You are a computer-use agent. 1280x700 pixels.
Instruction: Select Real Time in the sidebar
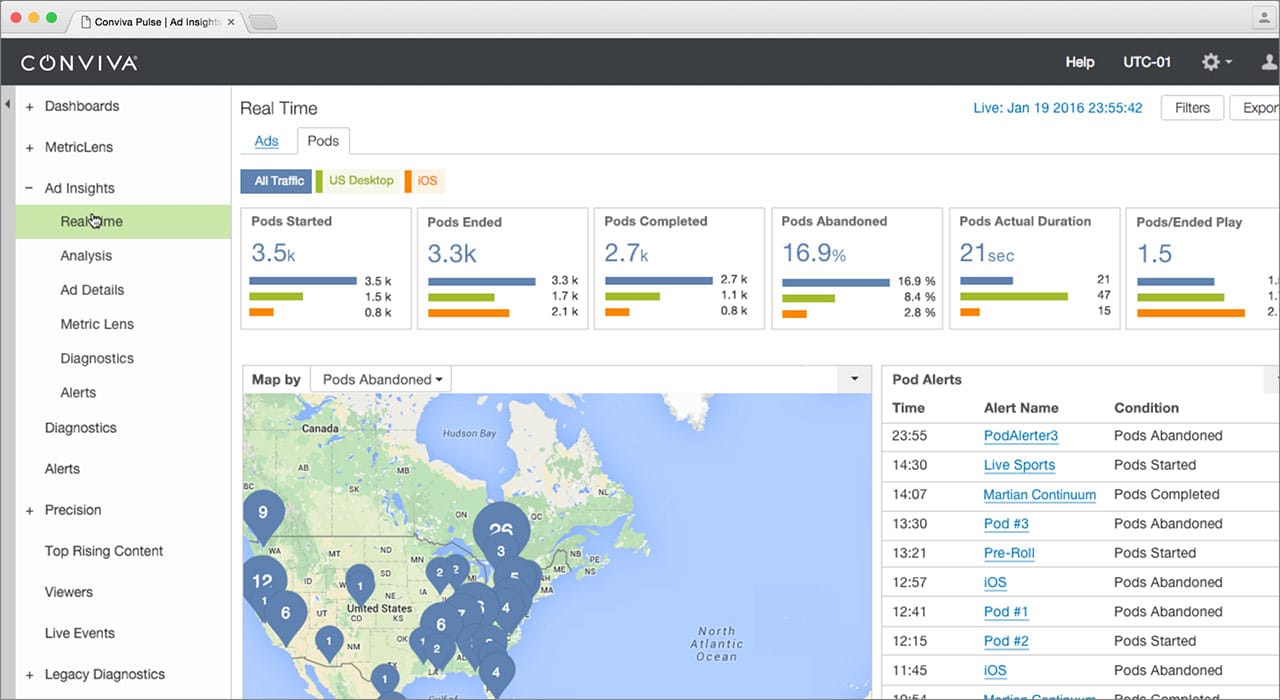point(123,222)
